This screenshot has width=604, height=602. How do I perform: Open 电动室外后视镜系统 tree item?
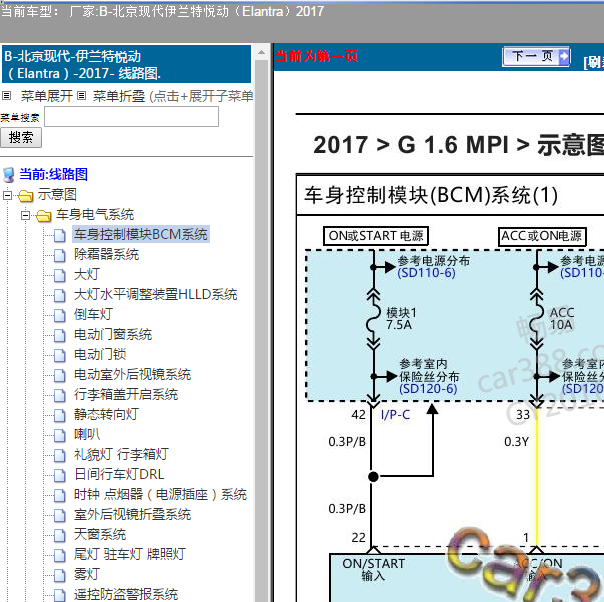click(133, 374)
